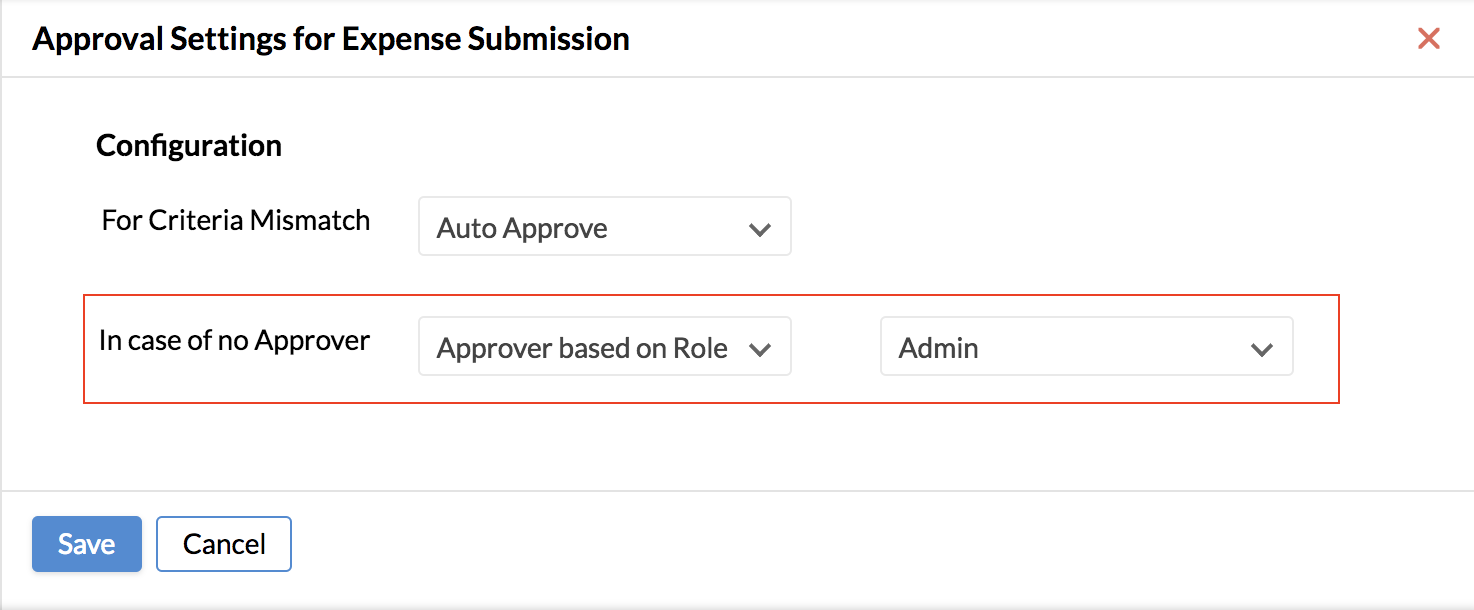
Task: Click the chevron arrow beside Admin
Action: tap(1262, 349)
